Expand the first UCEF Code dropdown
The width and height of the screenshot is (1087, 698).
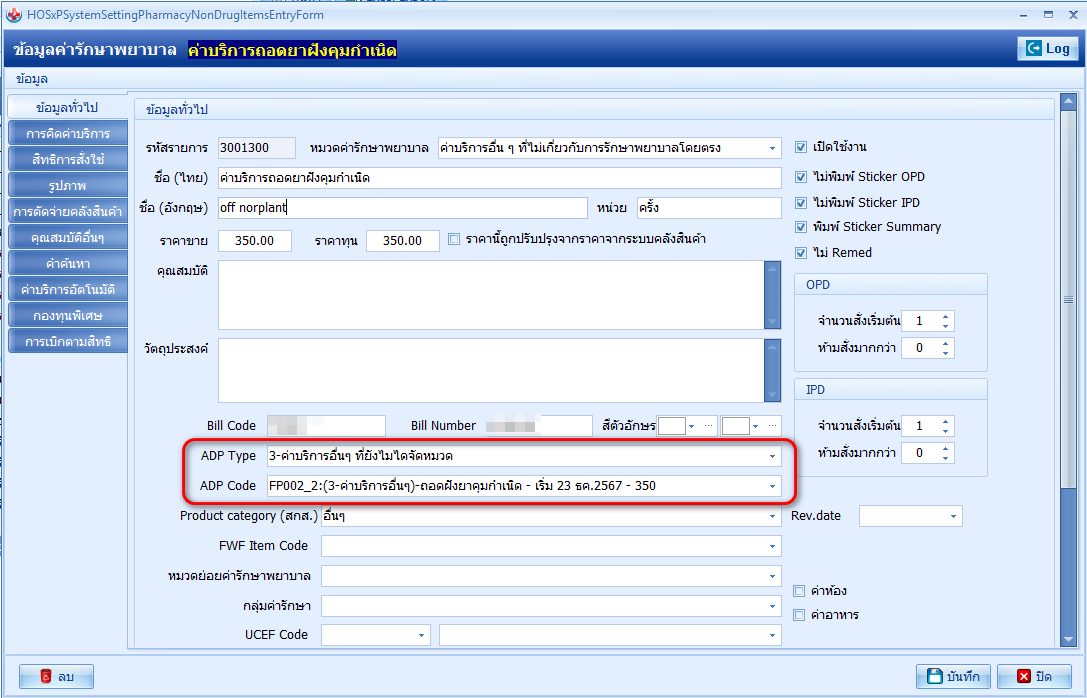[421, 635]
